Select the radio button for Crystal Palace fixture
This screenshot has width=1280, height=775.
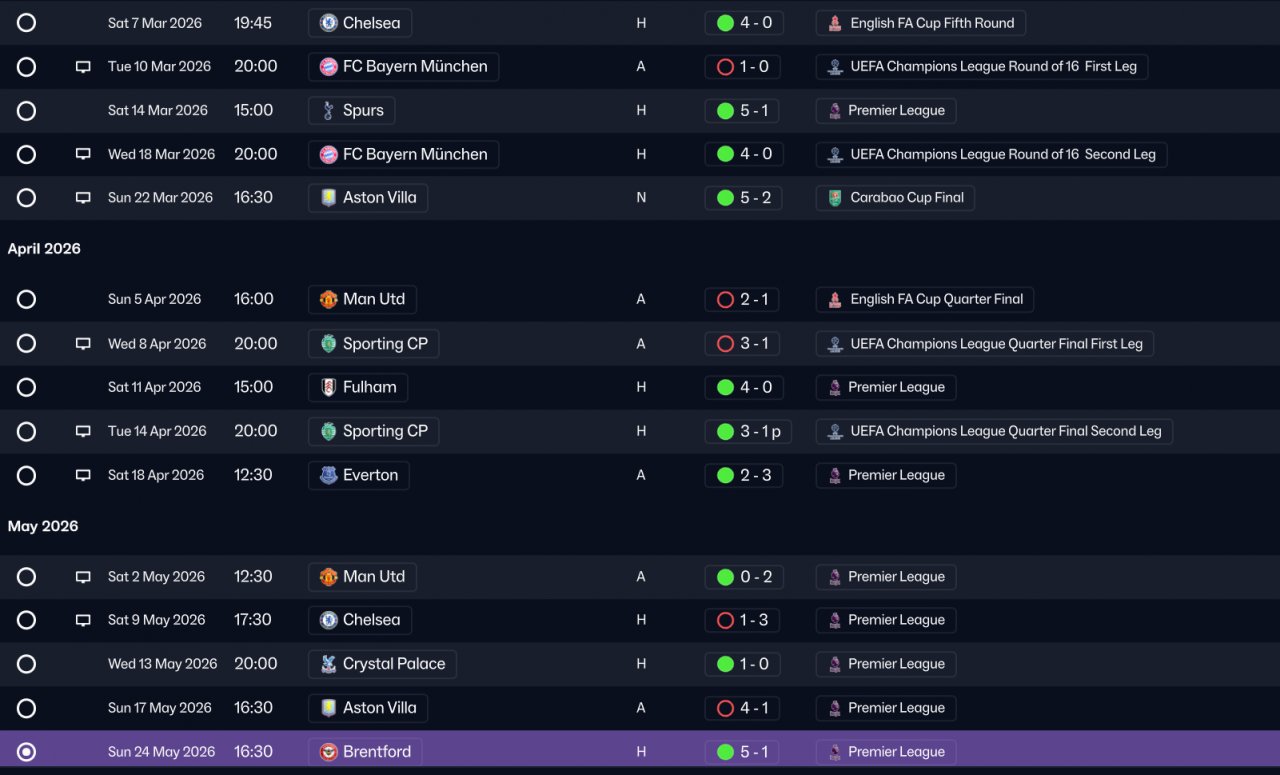26,664
